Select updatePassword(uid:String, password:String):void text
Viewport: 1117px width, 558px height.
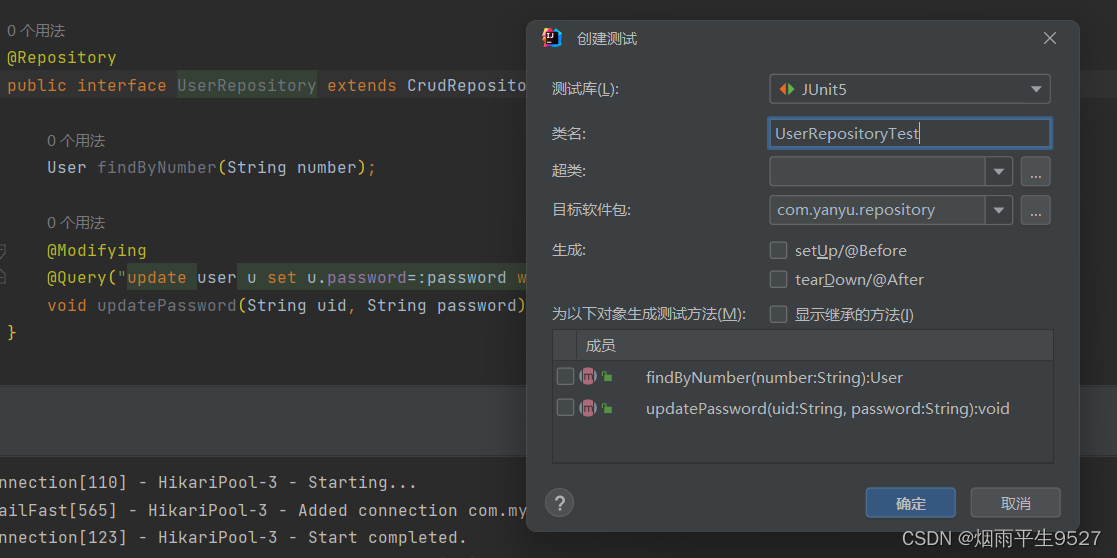click(827, 409)
